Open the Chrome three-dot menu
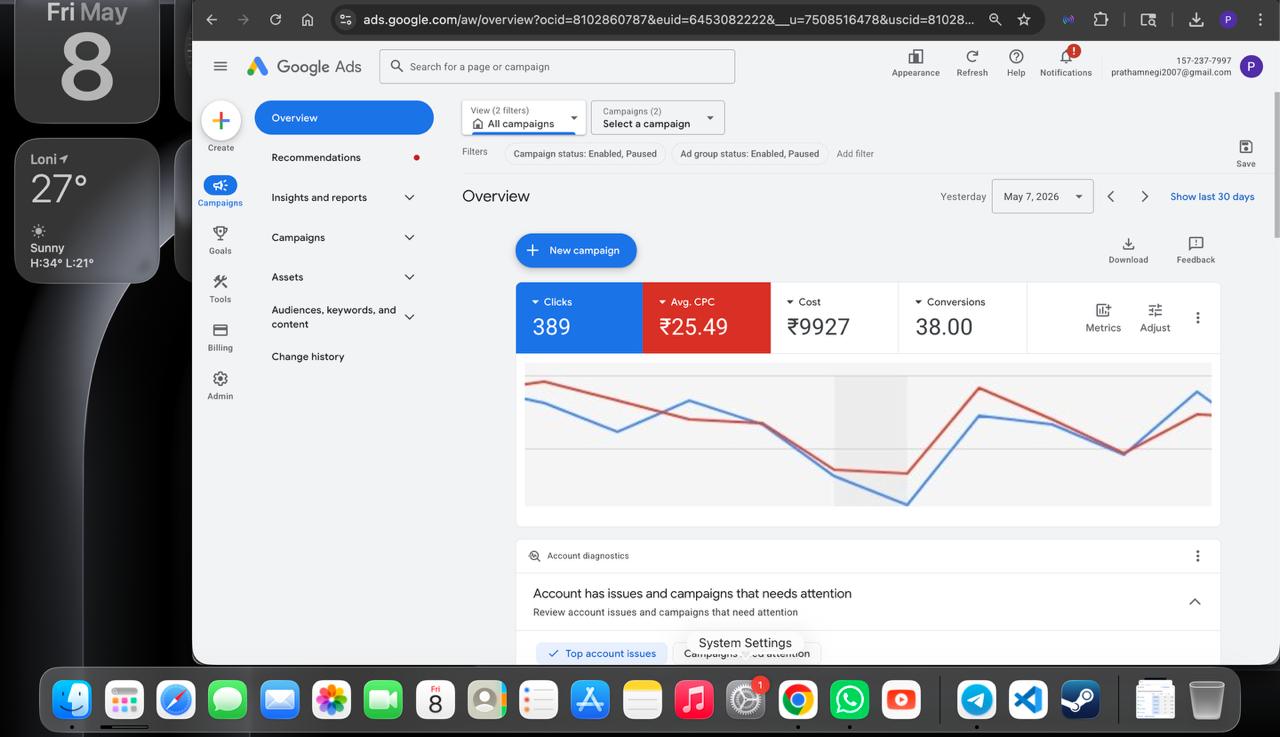 pyautogui.click(x=1259, y=19)
